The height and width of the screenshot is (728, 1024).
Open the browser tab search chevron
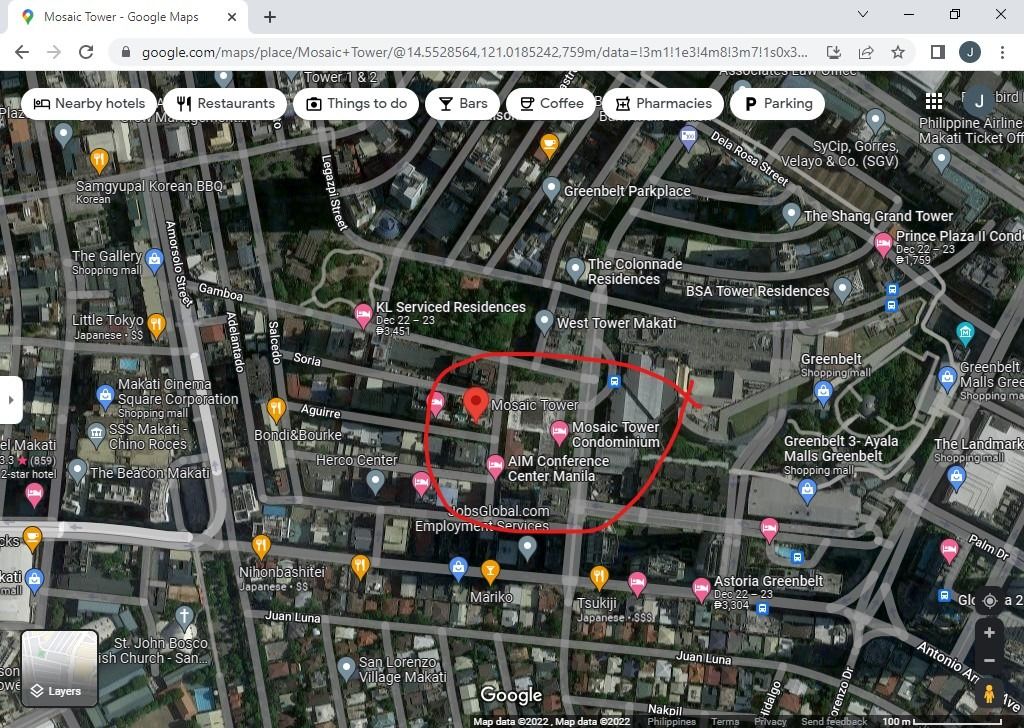(862, 16)
